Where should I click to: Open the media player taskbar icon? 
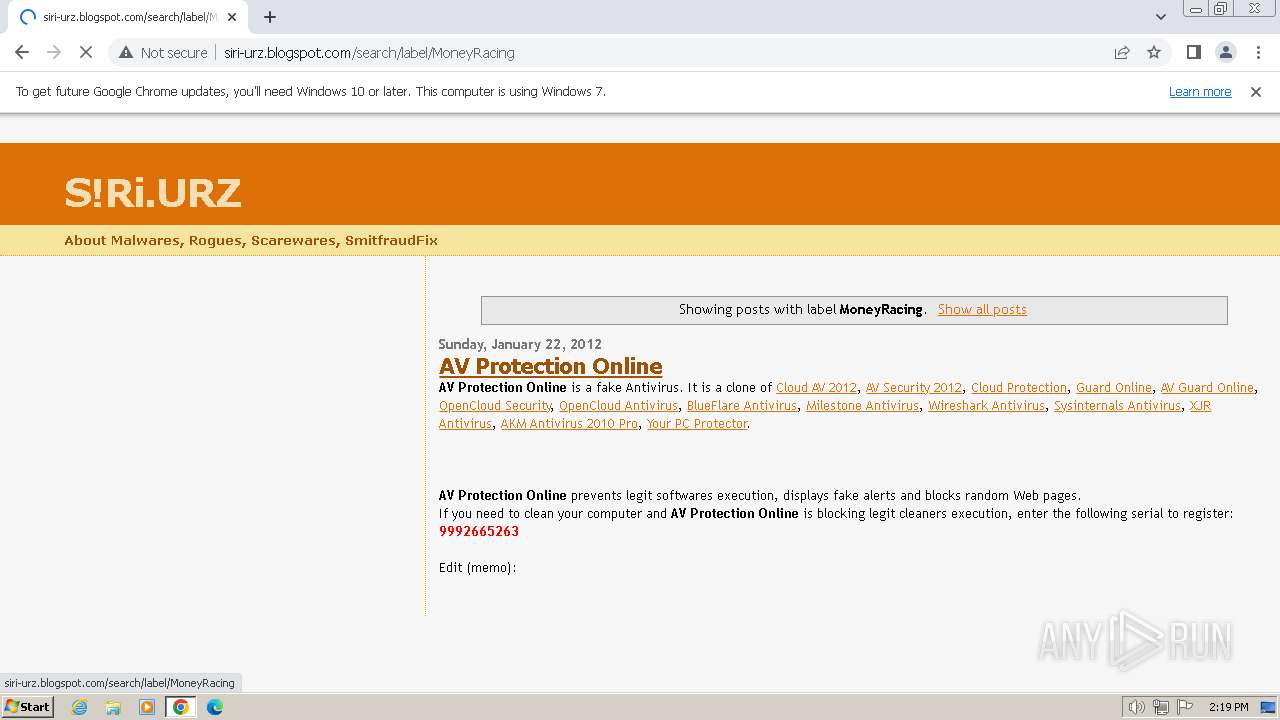(147, 707)
